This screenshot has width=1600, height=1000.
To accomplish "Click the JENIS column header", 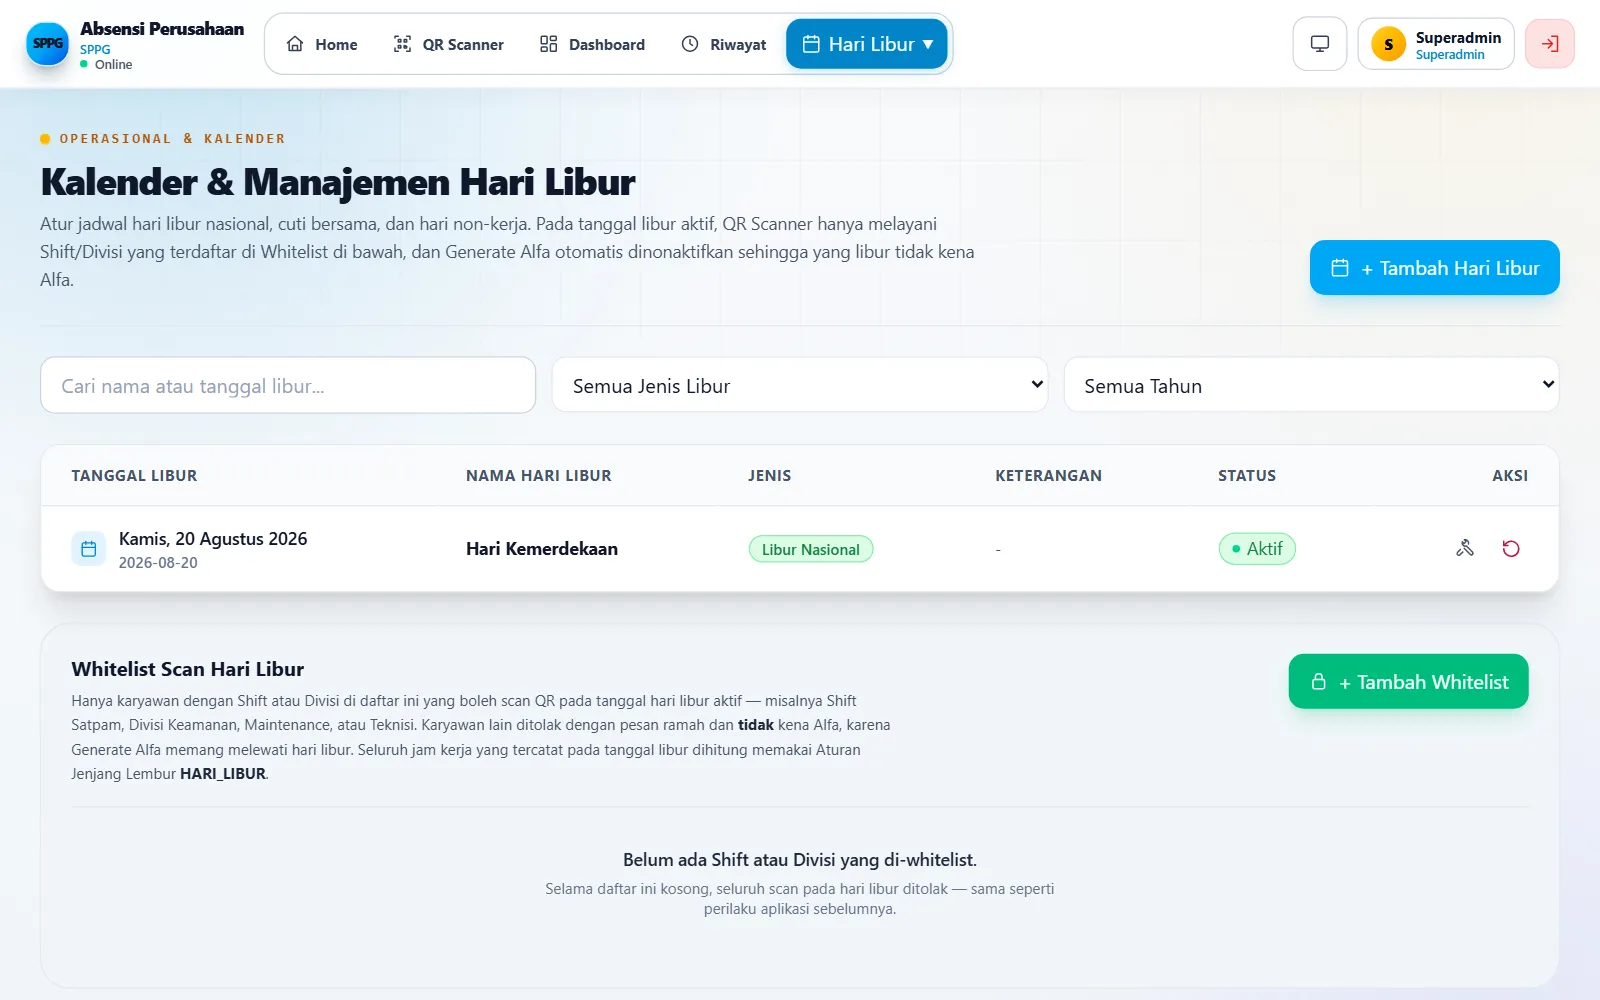I will pyautogui.click(x=770, y=476).
